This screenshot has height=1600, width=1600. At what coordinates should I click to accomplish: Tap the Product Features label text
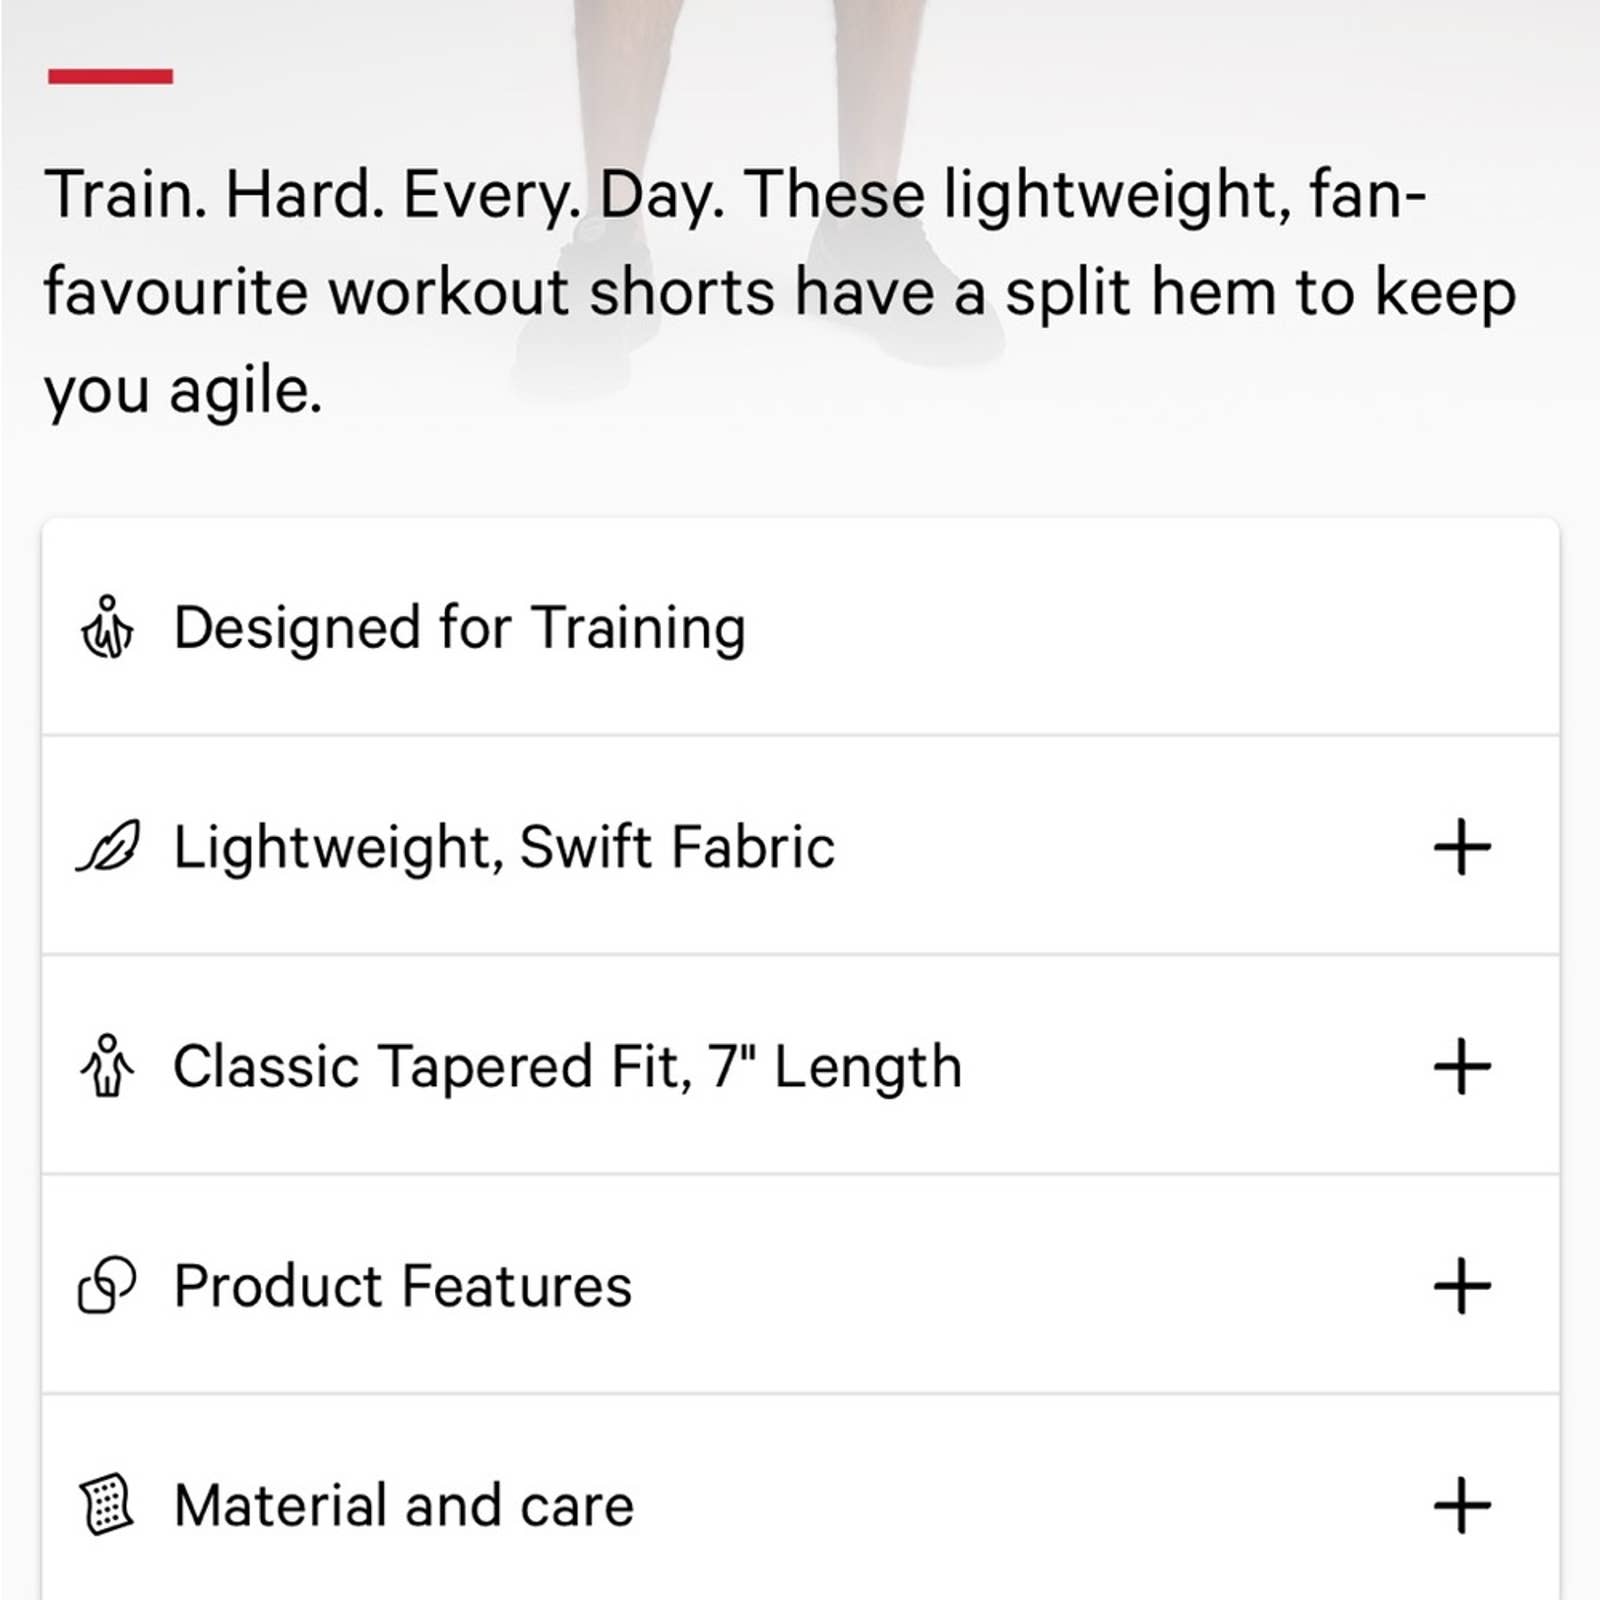click(x=403, y=1285)
